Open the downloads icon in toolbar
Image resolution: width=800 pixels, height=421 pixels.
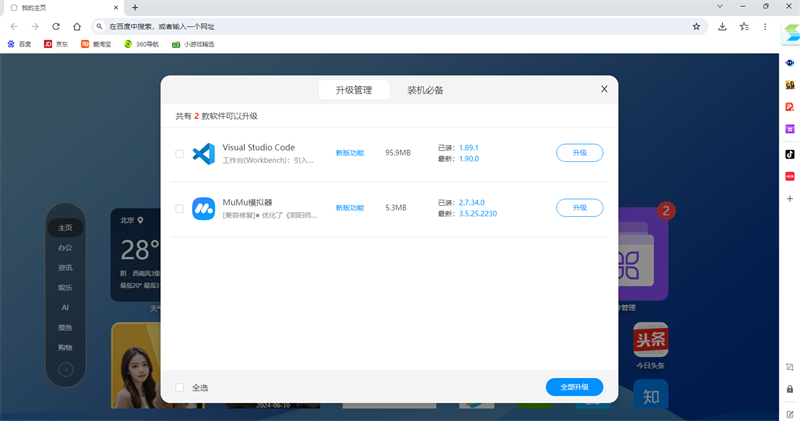(722, 27)
